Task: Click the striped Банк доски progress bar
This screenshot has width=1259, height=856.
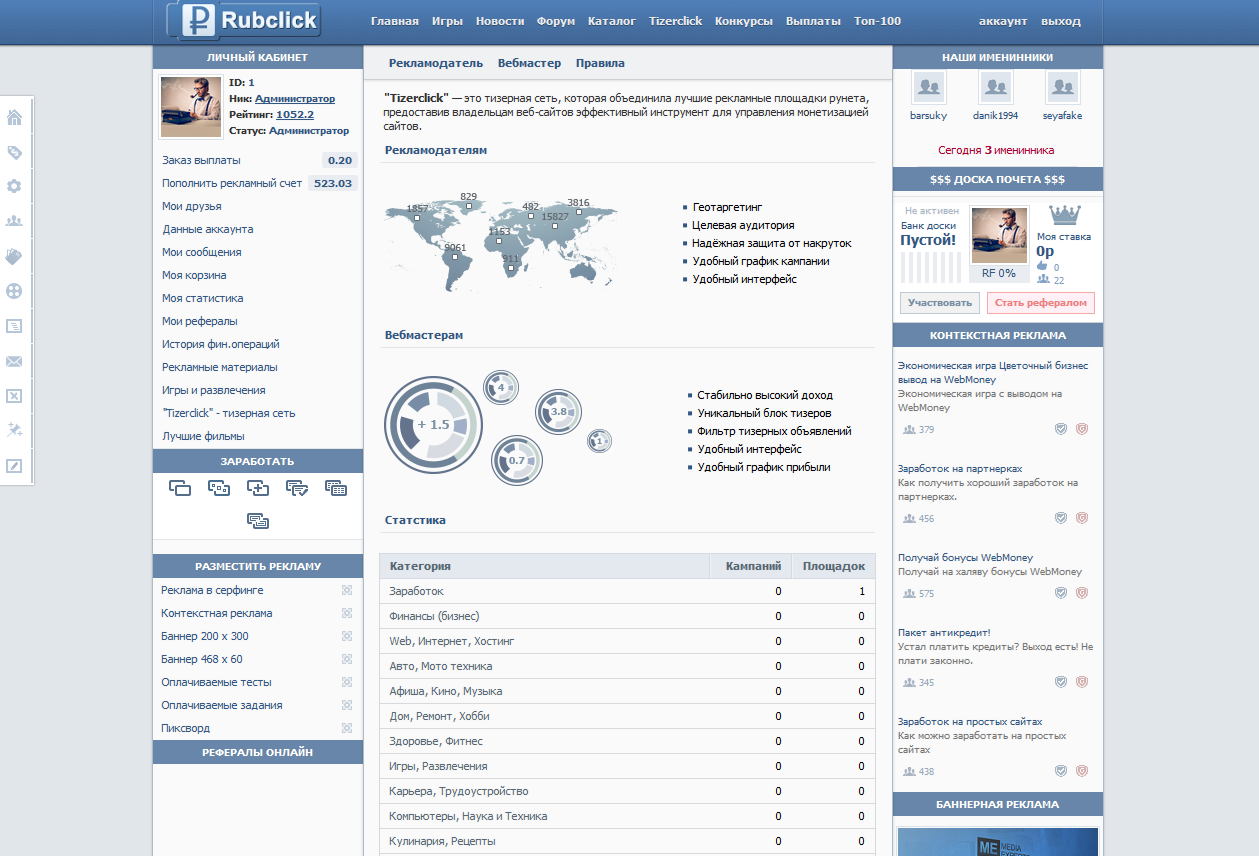Action: point(930,268)
